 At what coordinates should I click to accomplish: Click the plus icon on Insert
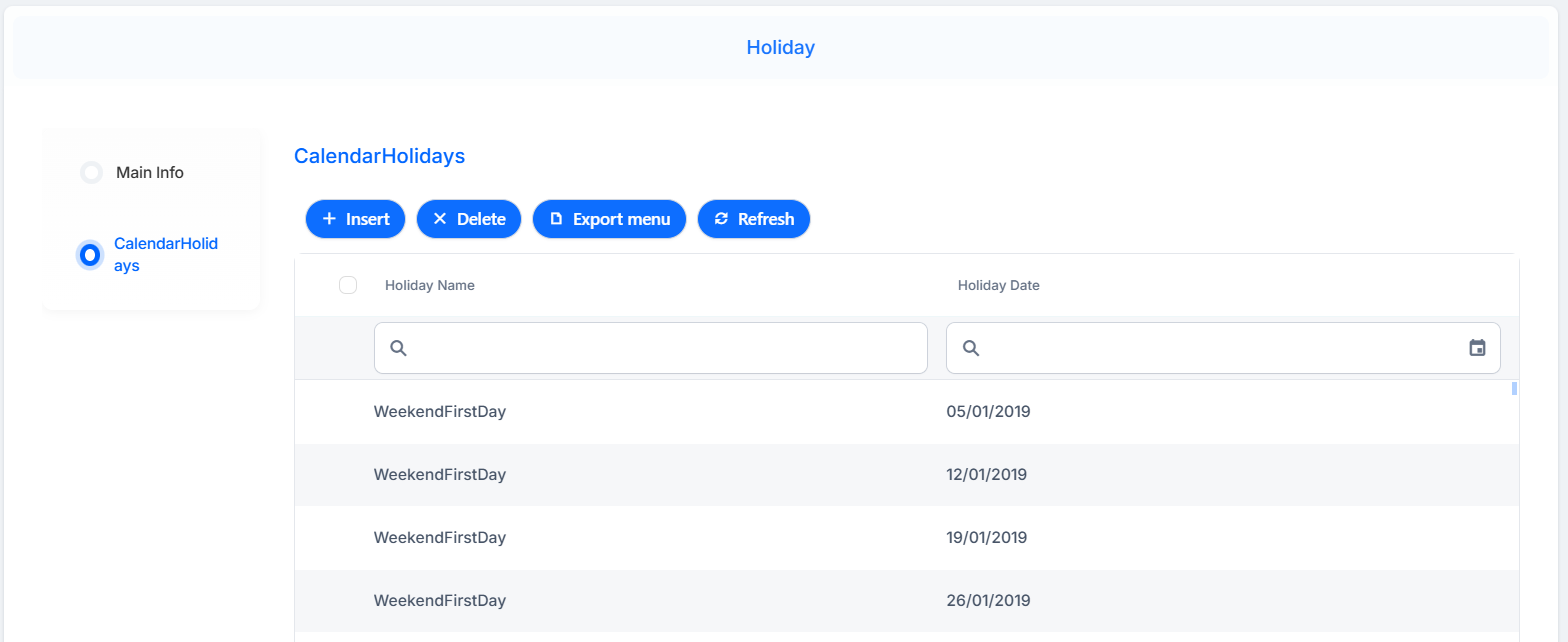coord(329,219)
